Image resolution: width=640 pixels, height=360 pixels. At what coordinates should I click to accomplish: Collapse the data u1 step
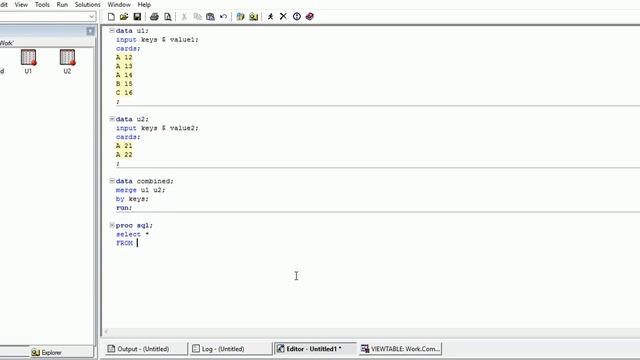(112, 31)
